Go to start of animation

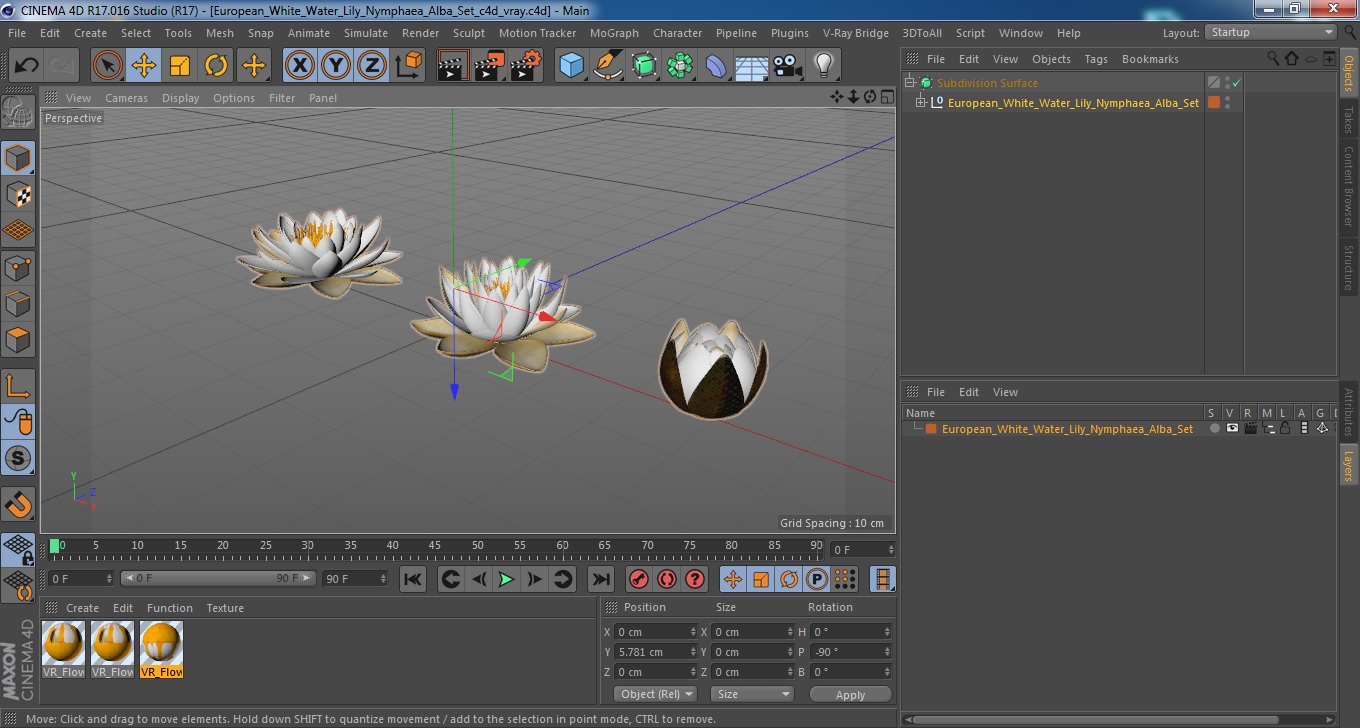[x=412, y=579]
